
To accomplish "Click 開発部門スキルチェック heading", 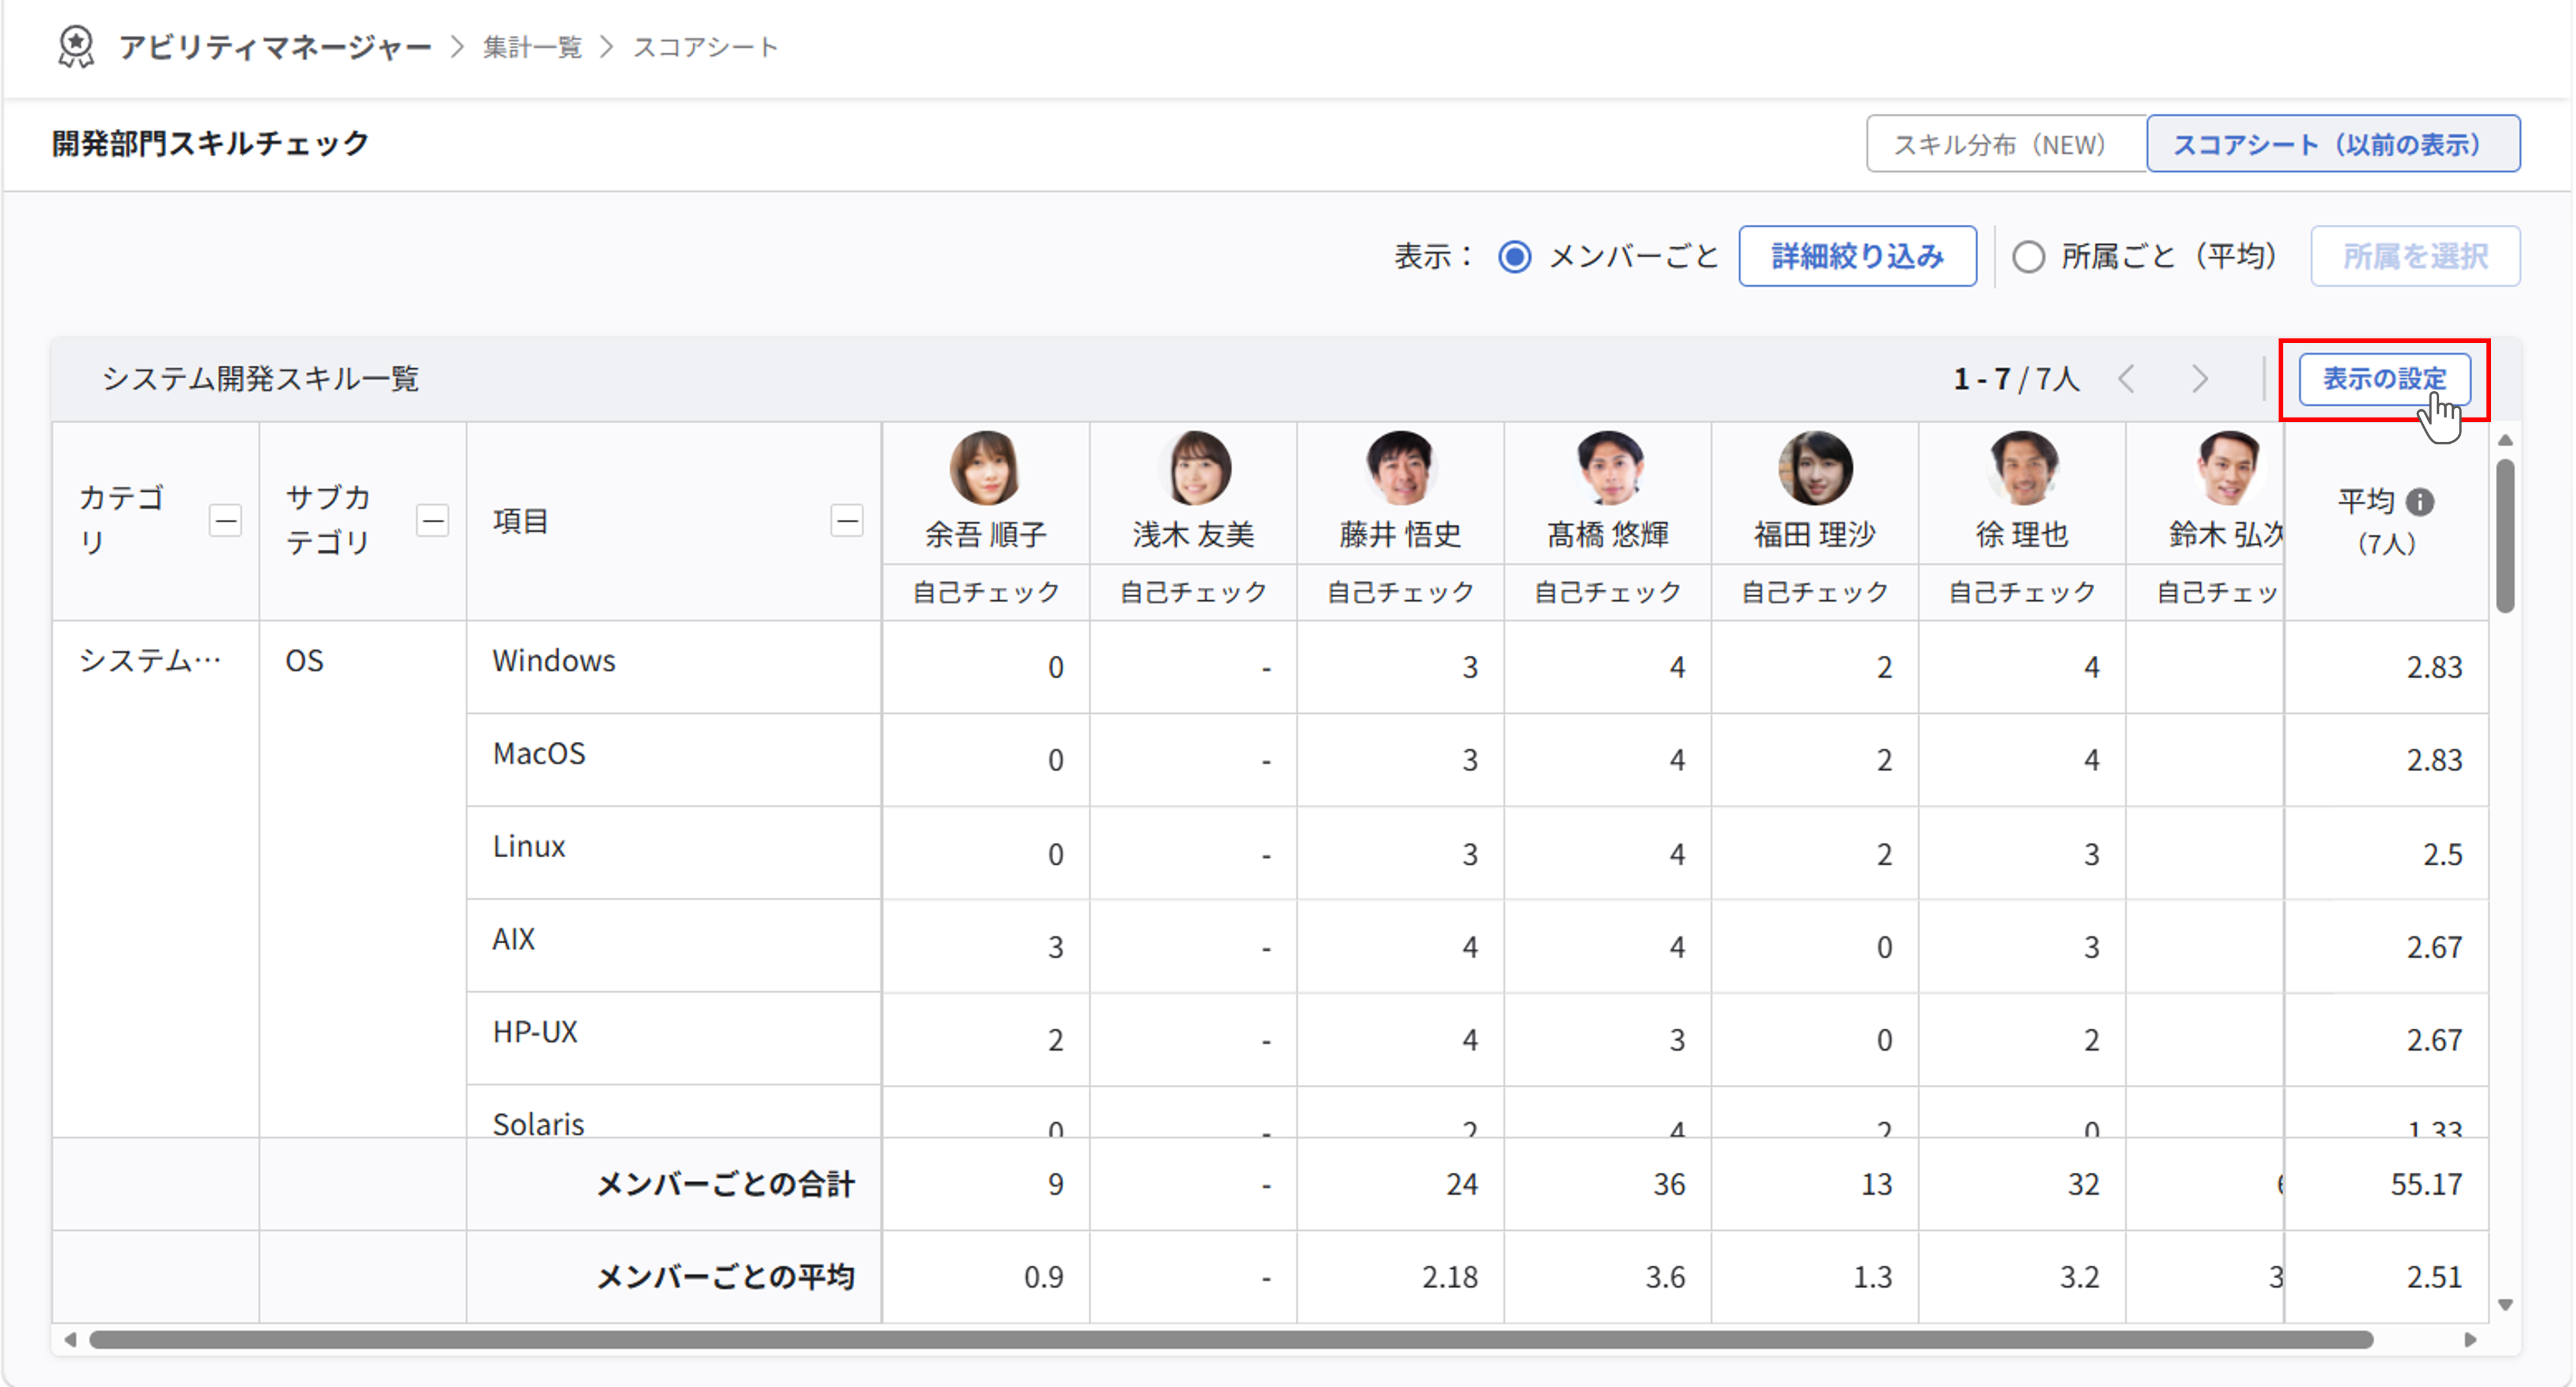I will 210,144.
